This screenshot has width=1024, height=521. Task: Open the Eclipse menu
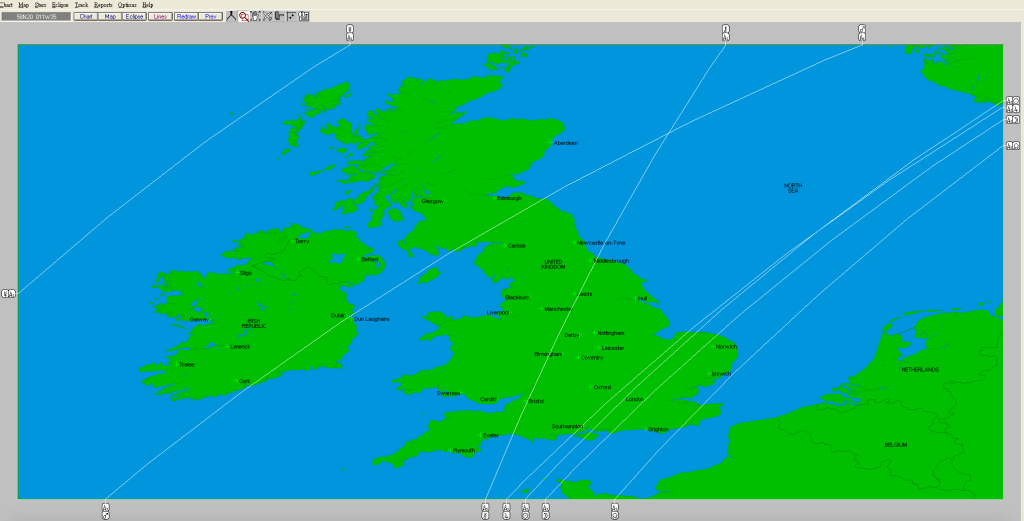[60, 5]
